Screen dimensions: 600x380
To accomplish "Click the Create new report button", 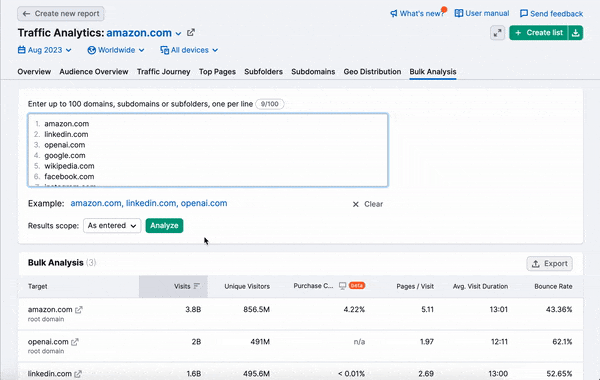I will click(61, 14).
